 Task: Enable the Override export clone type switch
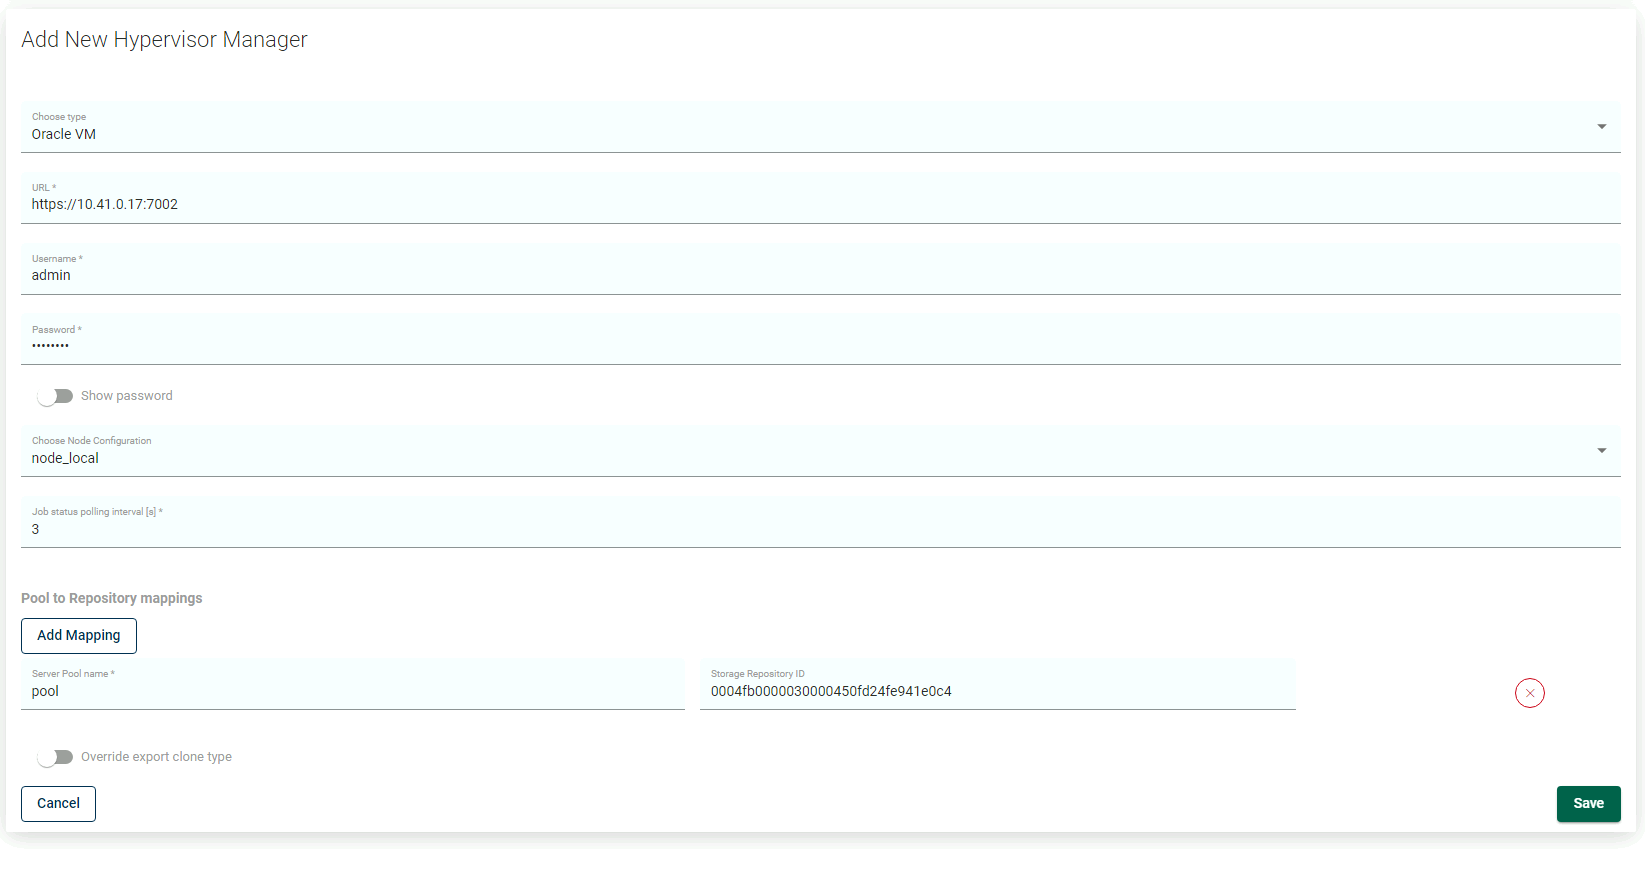pos(55,757)
